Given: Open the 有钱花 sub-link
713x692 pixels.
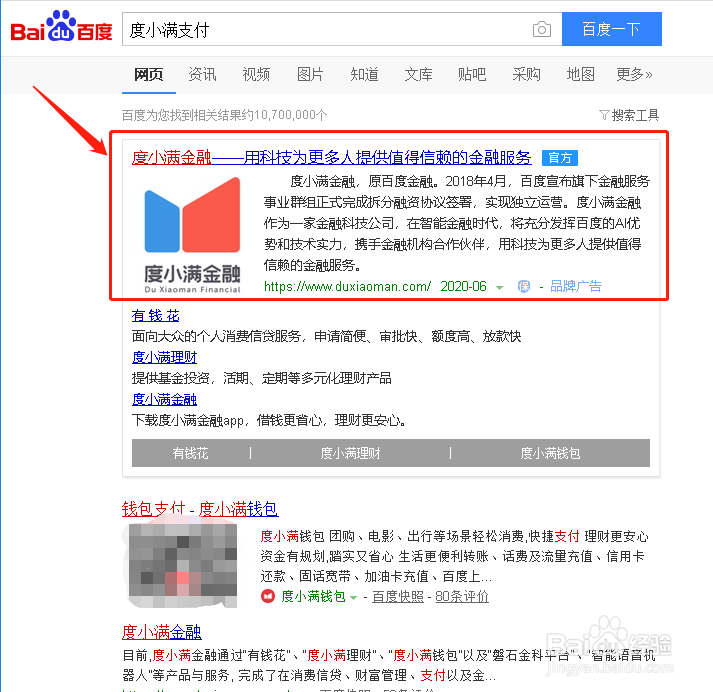Looking at the screenshot, I should coord(156,315).
